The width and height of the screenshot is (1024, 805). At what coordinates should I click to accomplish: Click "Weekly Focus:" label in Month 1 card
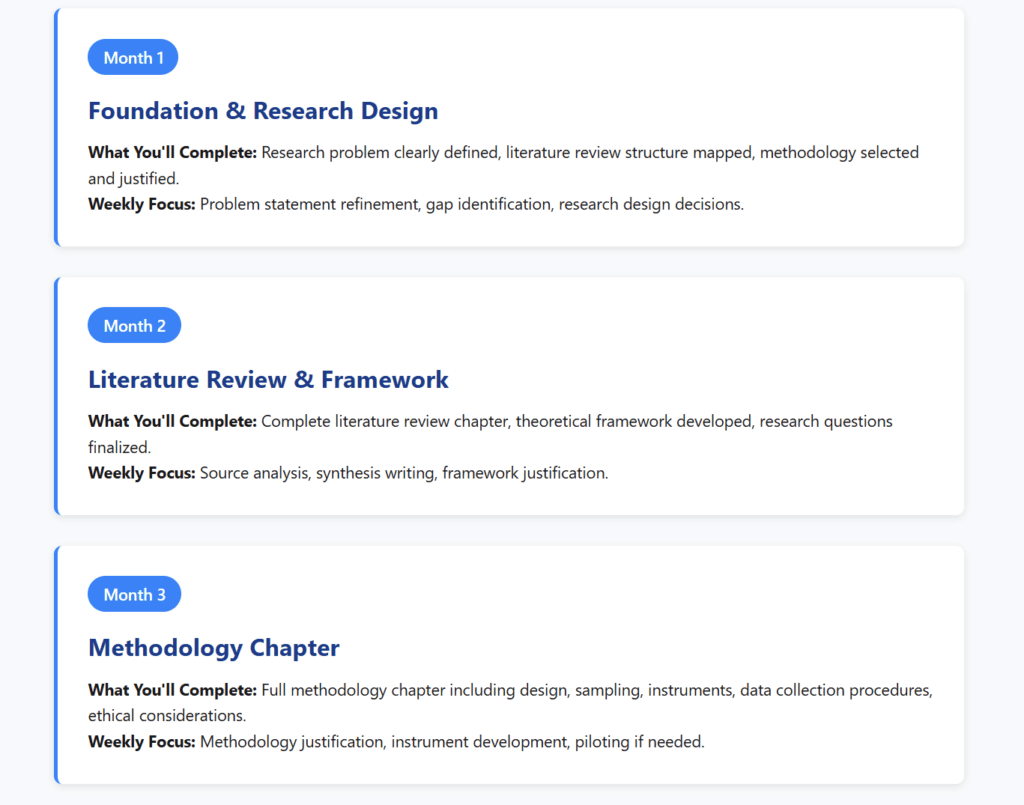141,205
